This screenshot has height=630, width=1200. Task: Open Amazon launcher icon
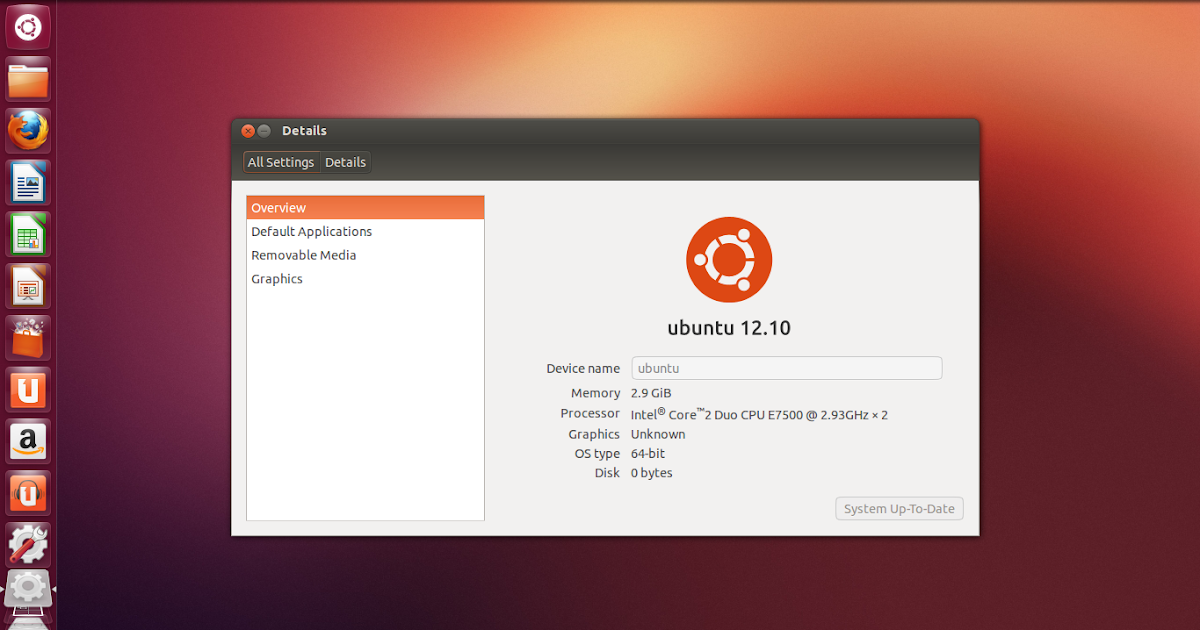pos(28,443)
